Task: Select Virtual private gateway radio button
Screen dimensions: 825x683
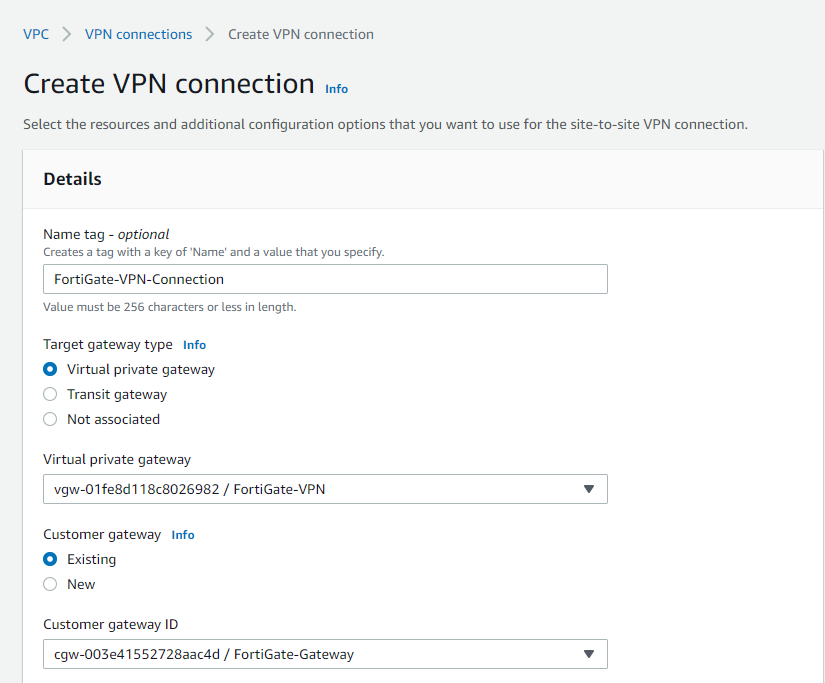Action: (50, 369)
